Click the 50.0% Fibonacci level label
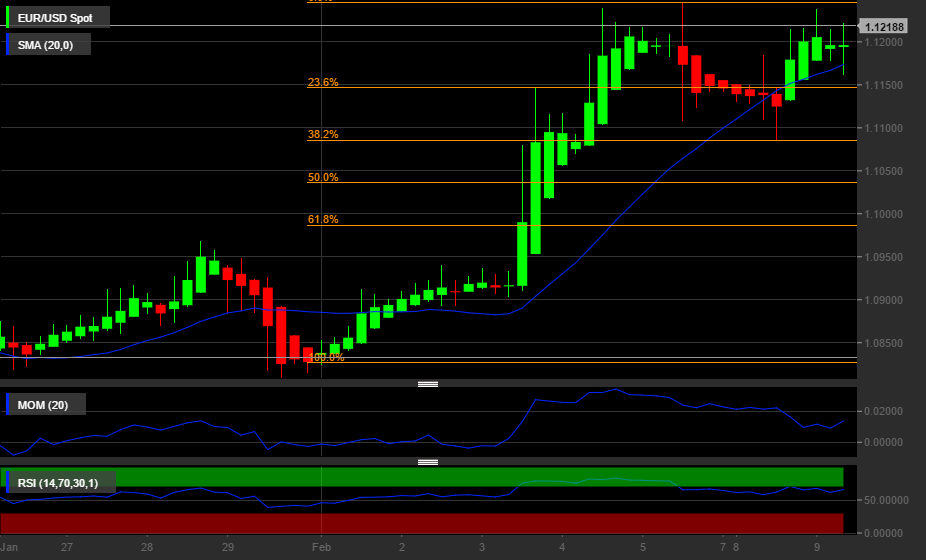The image size is (926, 560). [323, 177]
